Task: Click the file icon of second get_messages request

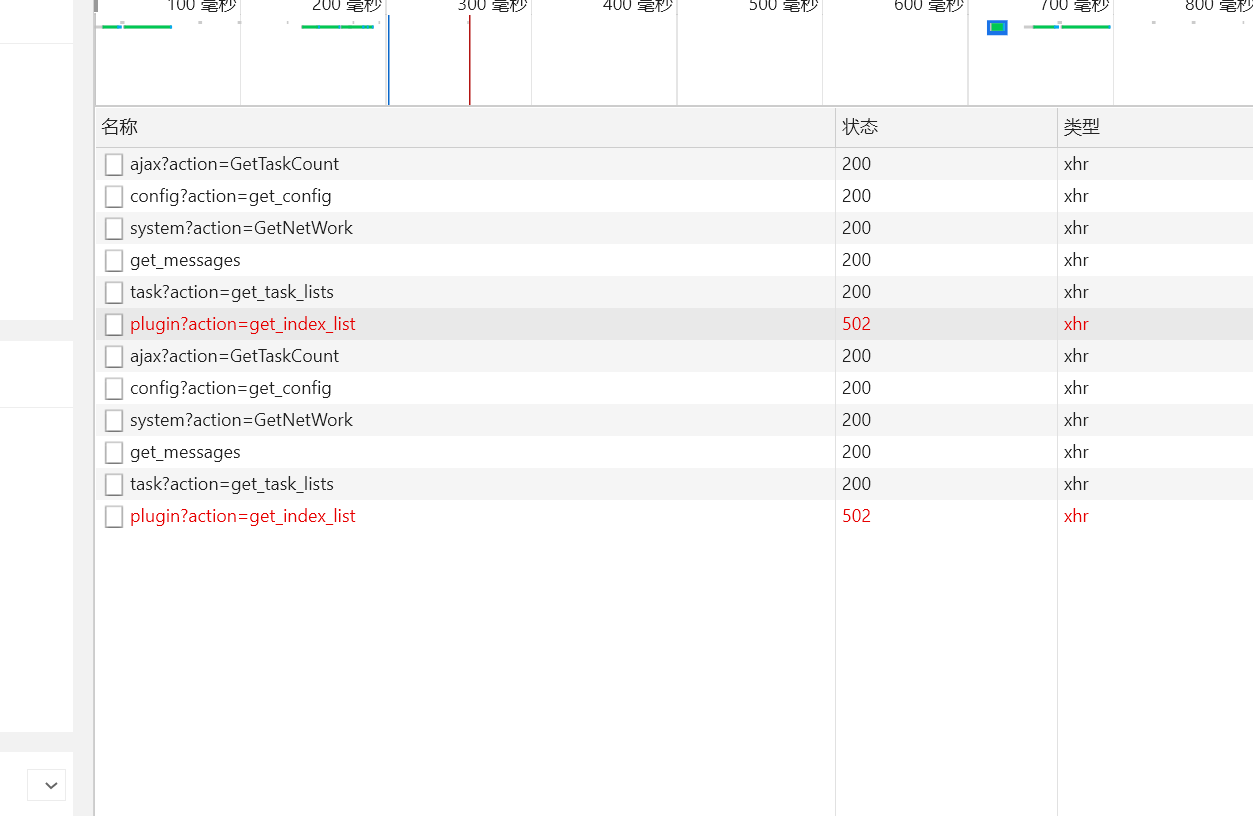Action: click(x=114, y=452)
